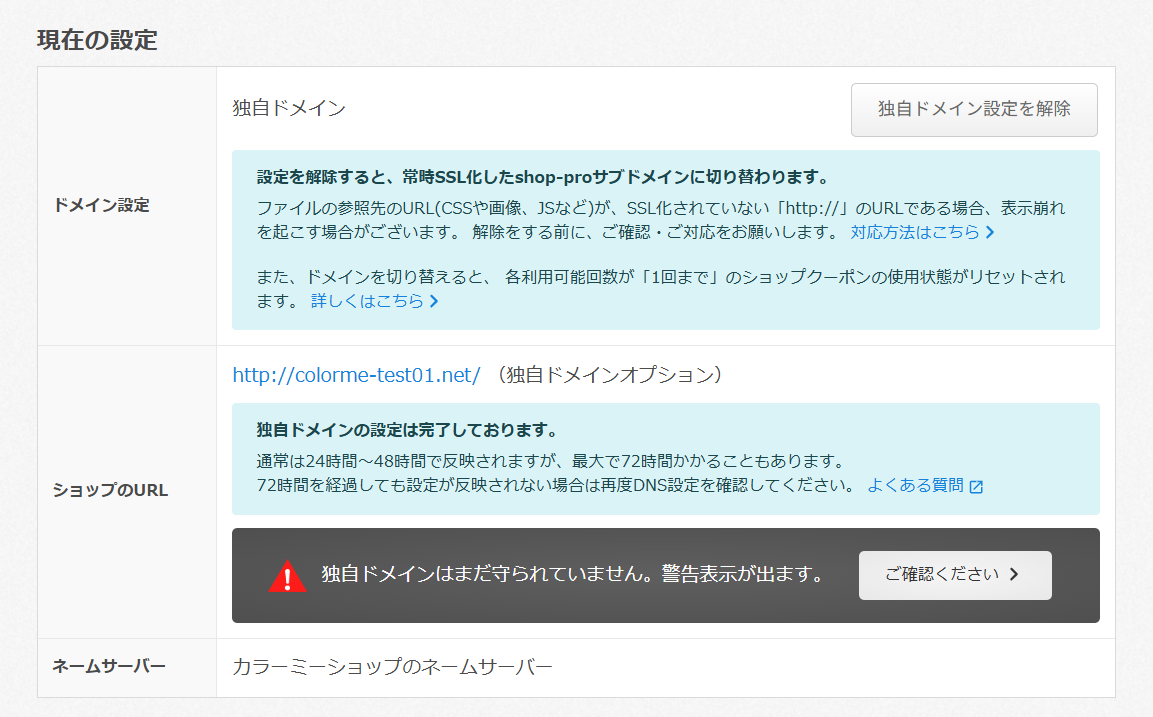
Task: Click the 独自ドメインの設定は完了しております notice title
Action: click(406, 430)
